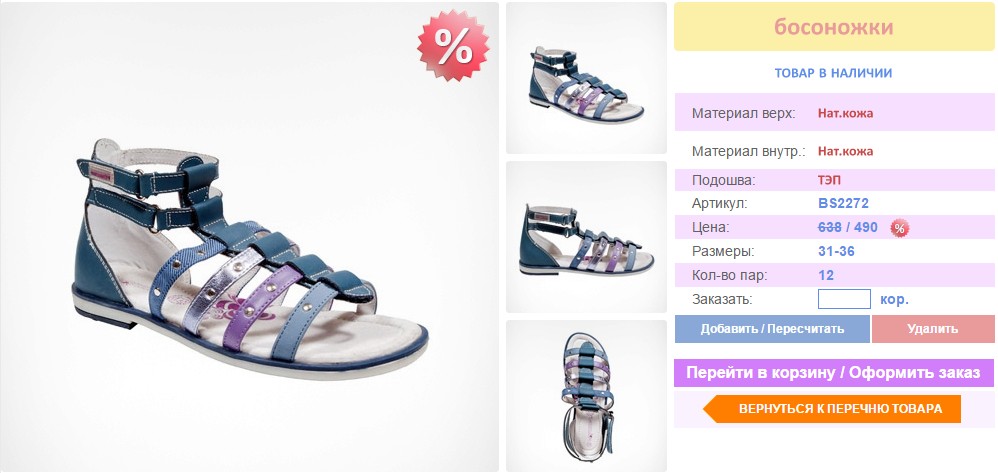Click the pair count value 12
The image size is (998, 473).
click(826, 276)
